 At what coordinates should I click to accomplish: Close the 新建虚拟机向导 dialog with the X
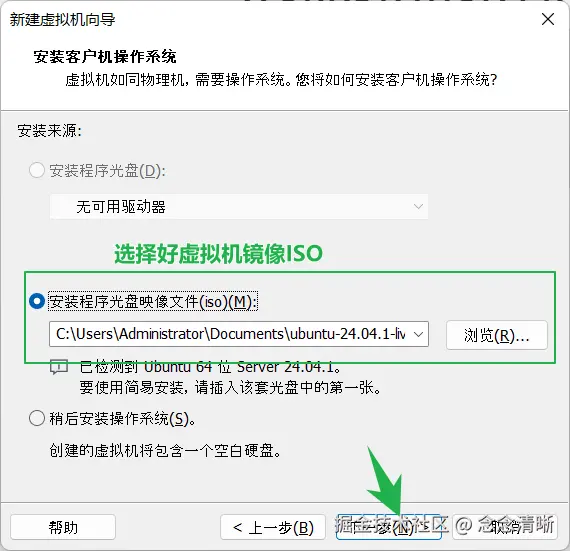click(547, 19)
